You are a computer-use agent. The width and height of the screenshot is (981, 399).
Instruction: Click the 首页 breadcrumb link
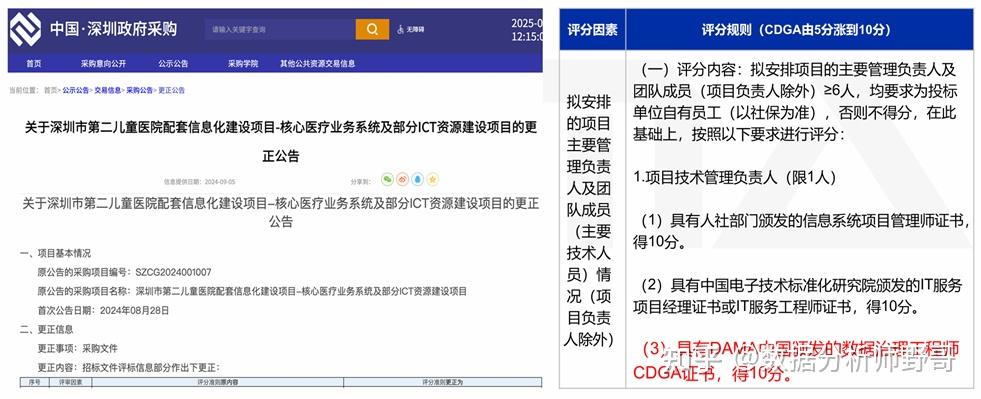point(50,91)
